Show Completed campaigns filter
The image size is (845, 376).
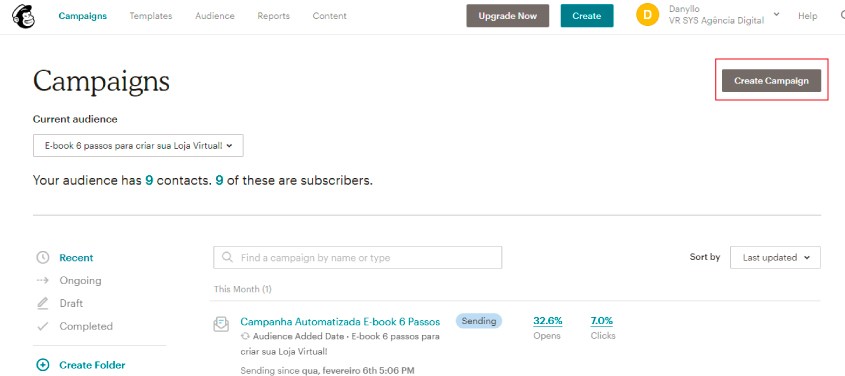(x=86, y=326)
